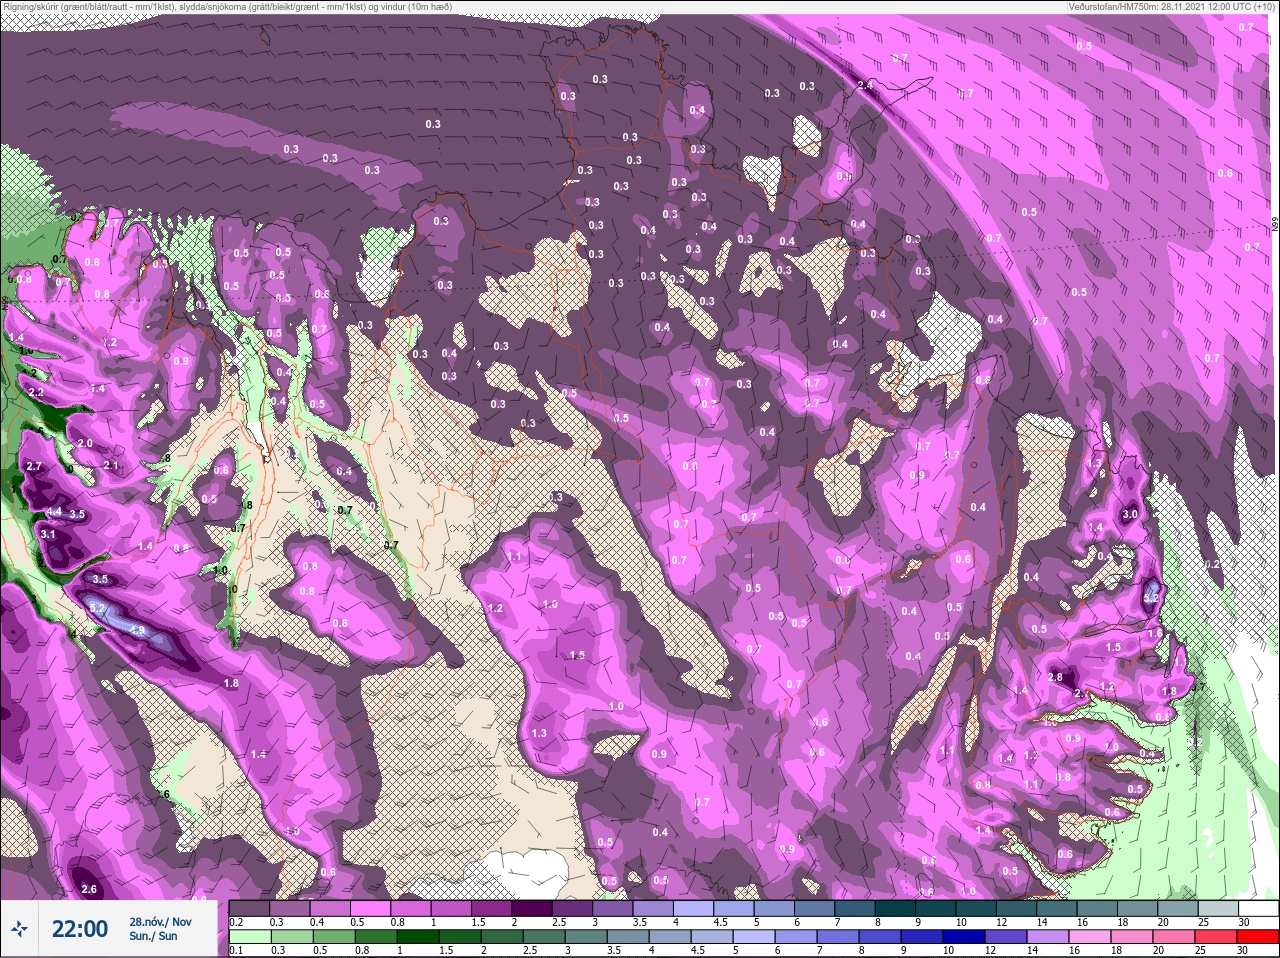Select lower legend lavender swatch between 5 and 6

point(753,937)
